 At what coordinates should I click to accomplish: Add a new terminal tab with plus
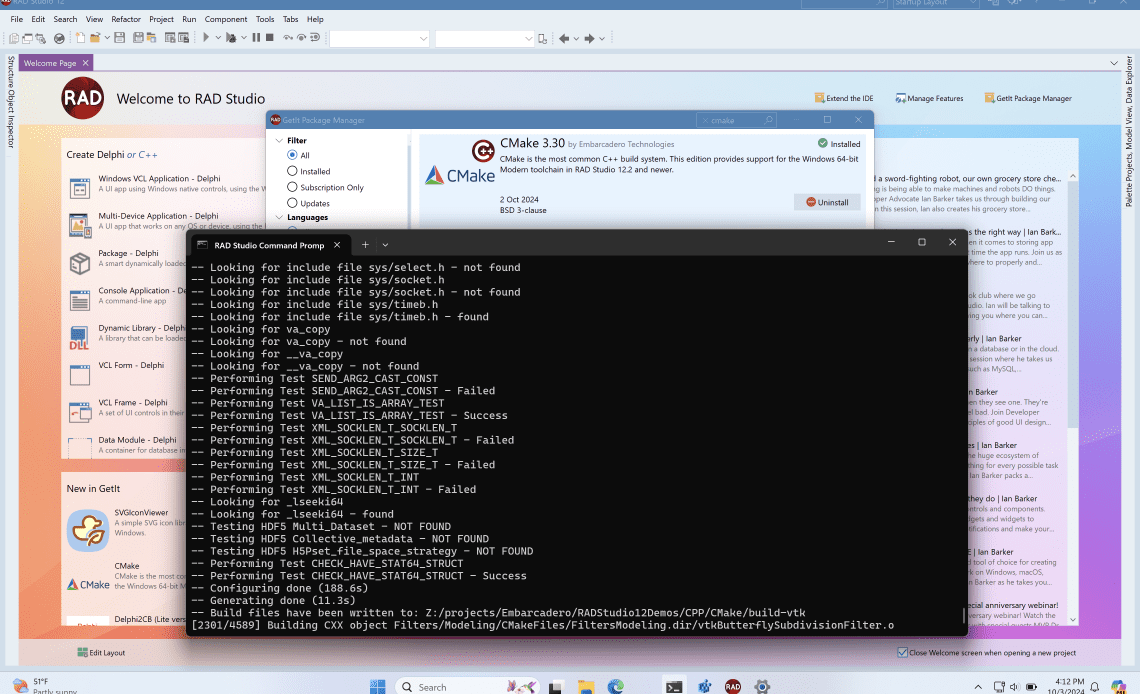coord(365,245)
